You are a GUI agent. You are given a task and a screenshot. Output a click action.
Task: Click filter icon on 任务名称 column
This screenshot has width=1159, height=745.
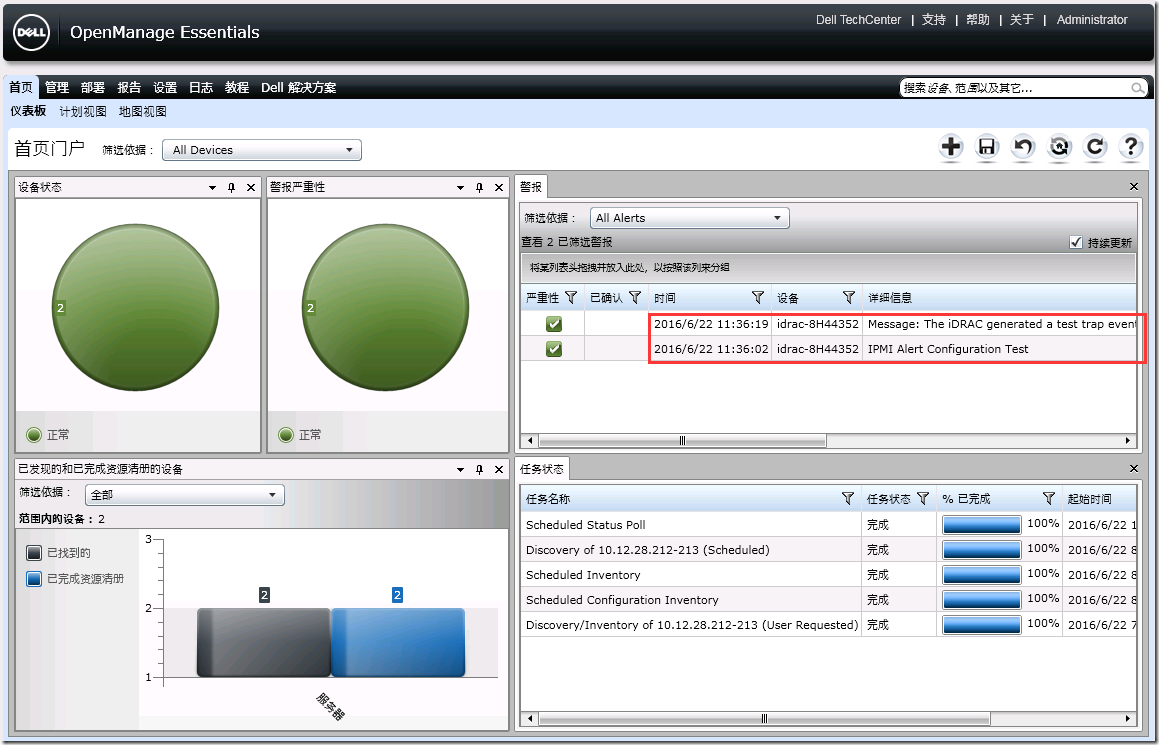[x=849, y=499]
